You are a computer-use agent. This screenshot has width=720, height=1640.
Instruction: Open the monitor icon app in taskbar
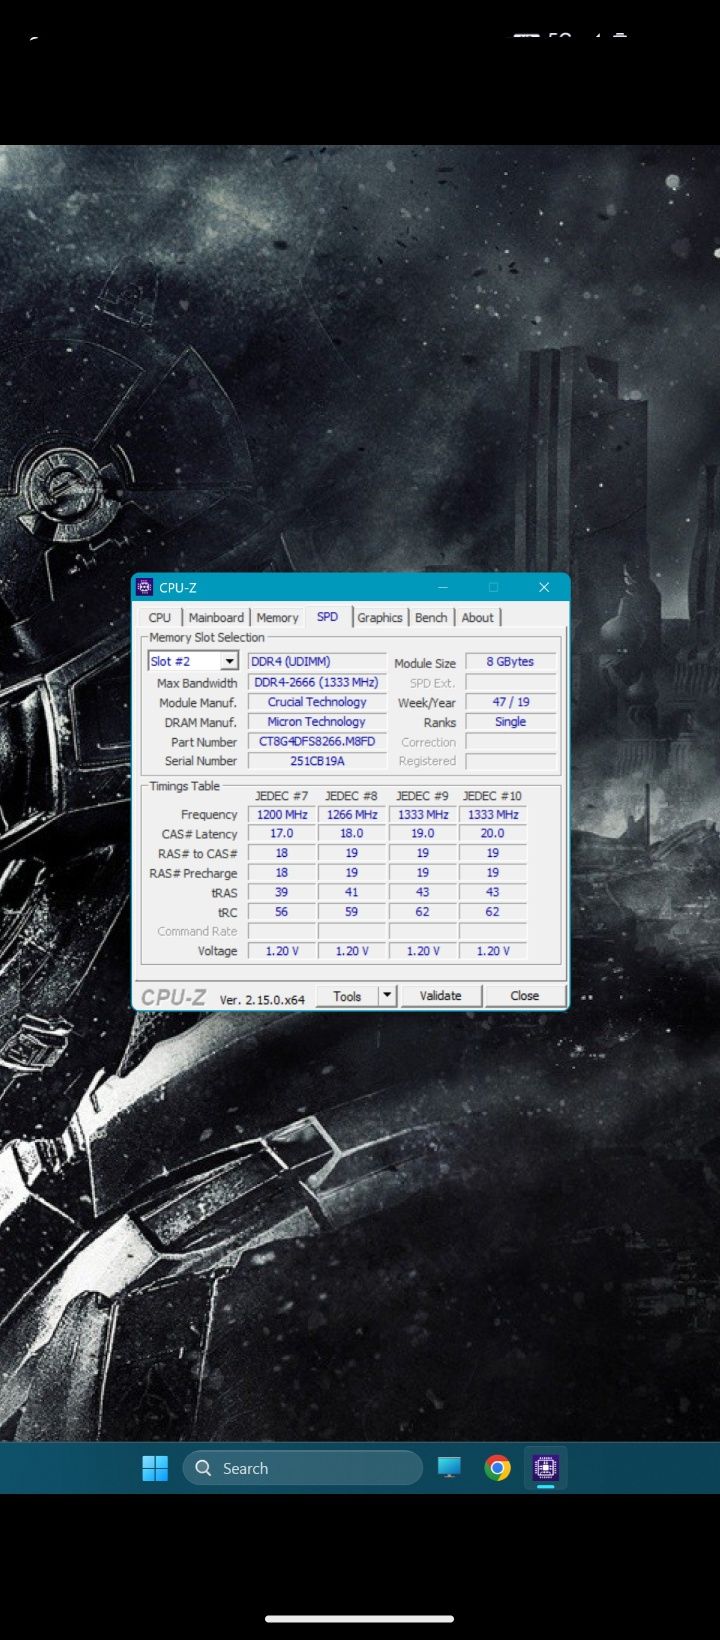[449, 1468]
